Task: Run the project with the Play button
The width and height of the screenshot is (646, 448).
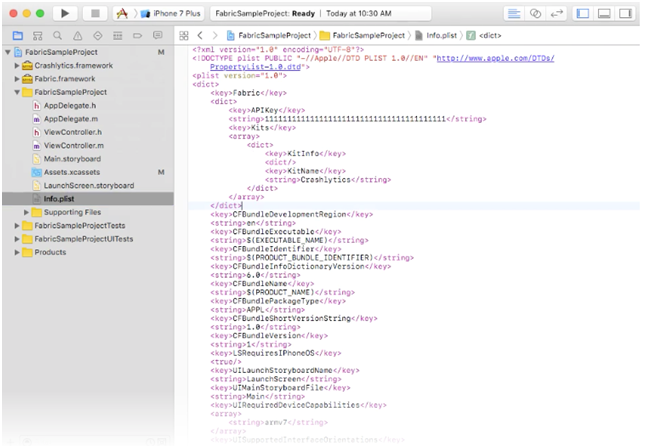Action: point(65,13)
